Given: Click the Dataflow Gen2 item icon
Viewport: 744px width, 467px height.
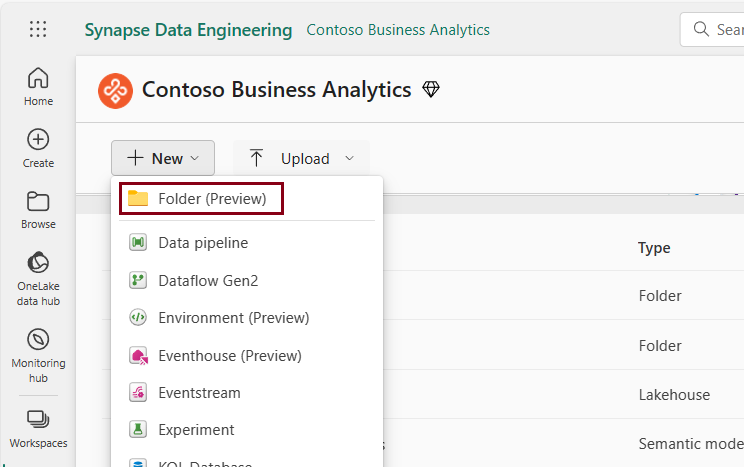Looking at the screenshot, I should [138, 280].
